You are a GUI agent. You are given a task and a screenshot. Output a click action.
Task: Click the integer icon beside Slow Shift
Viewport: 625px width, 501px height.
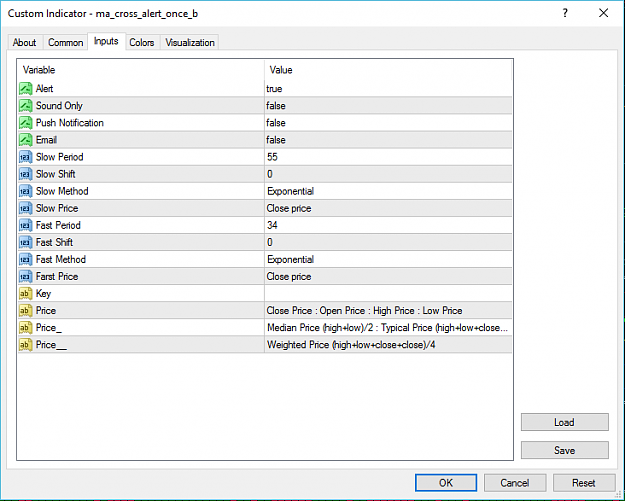[x=26, y=174]
